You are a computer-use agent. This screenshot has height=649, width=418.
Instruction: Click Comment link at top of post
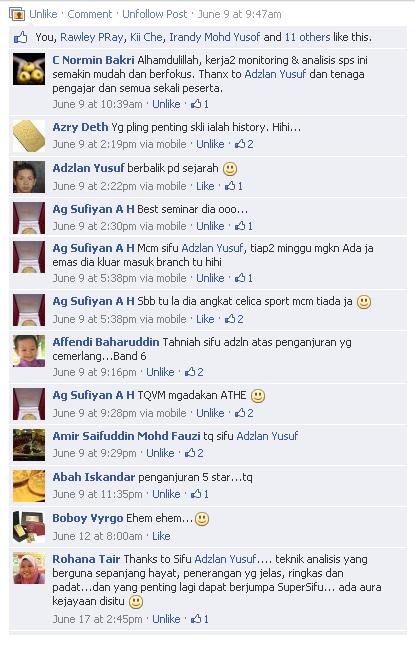click(x=89, y=14)
